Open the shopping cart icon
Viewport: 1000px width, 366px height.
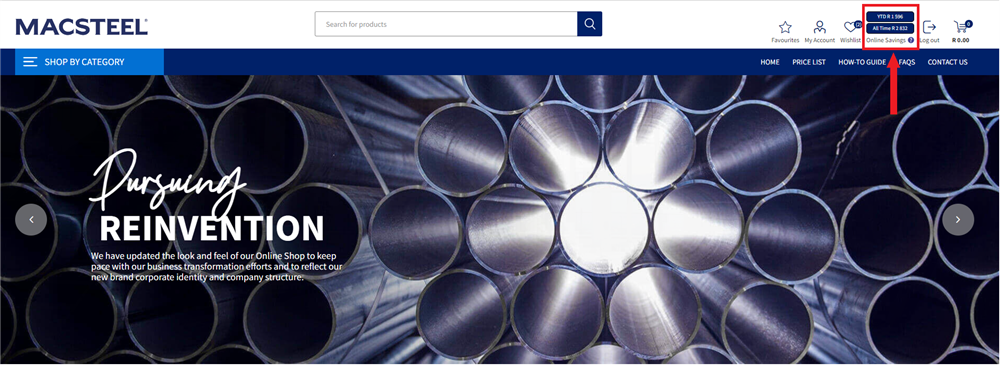(x=961, y=27)
